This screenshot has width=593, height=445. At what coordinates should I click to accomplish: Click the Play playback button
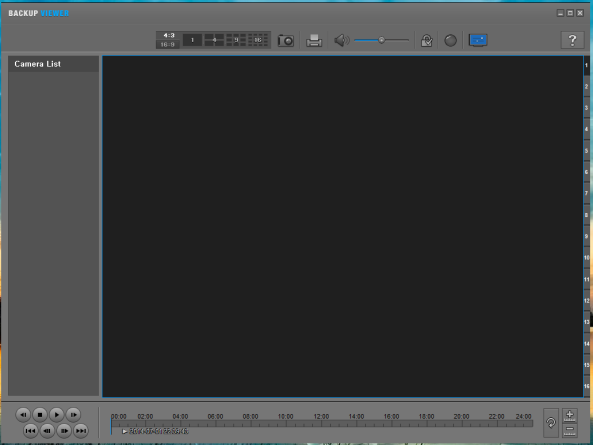click(57, 415)
